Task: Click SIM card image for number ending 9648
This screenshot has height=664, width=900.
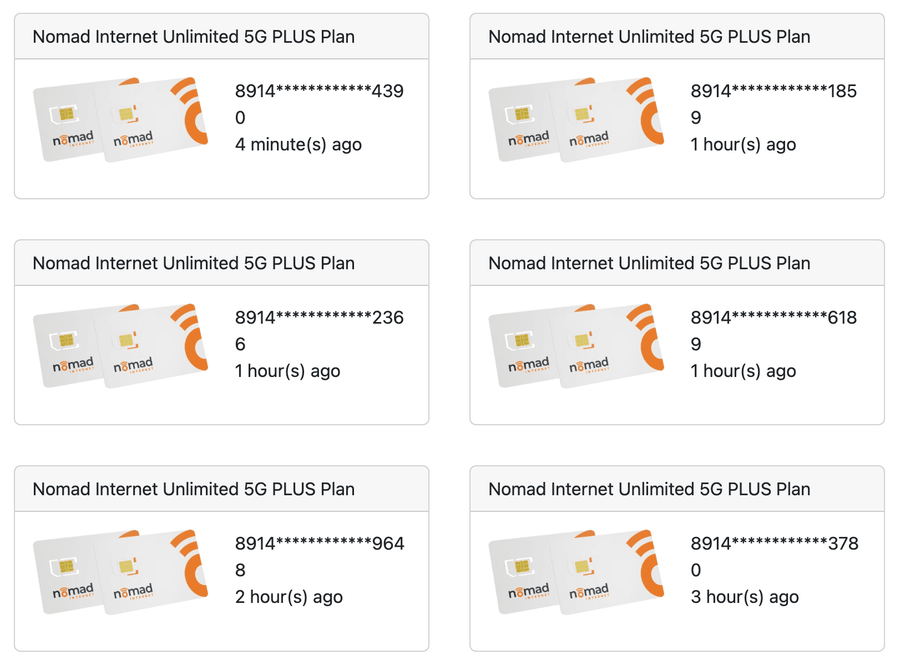Action: pos(121,572)
